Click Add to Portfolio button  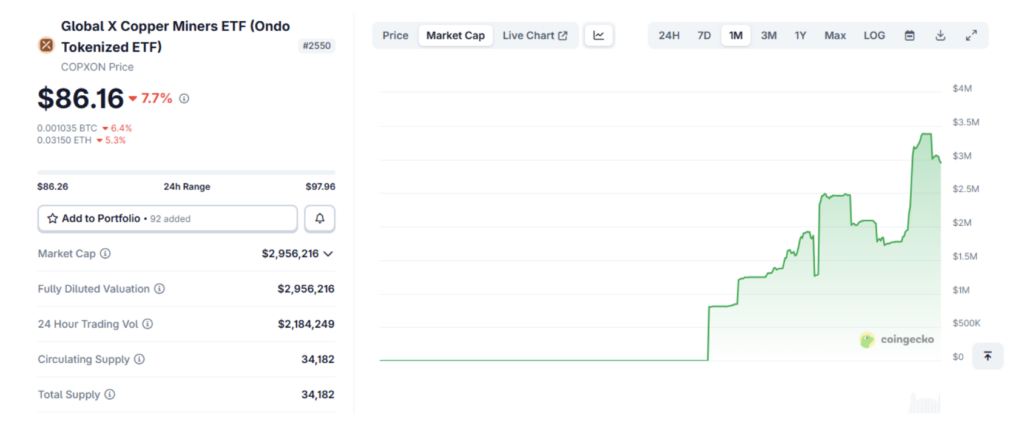[x=167, y=218]
